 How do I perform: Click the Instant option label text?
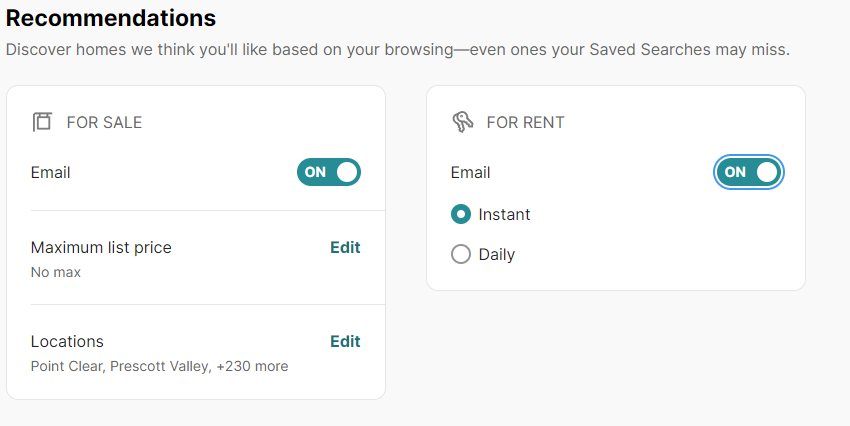point(504,215)
